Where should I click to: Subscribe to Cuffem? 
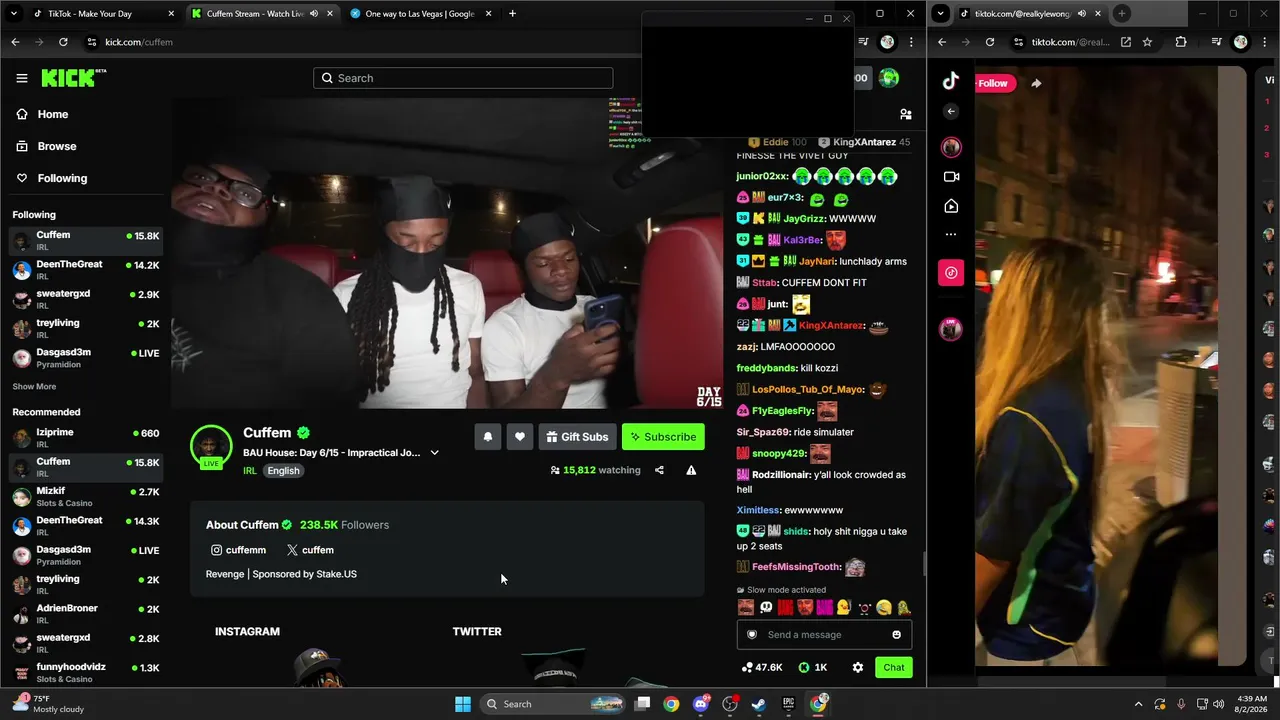663,437
